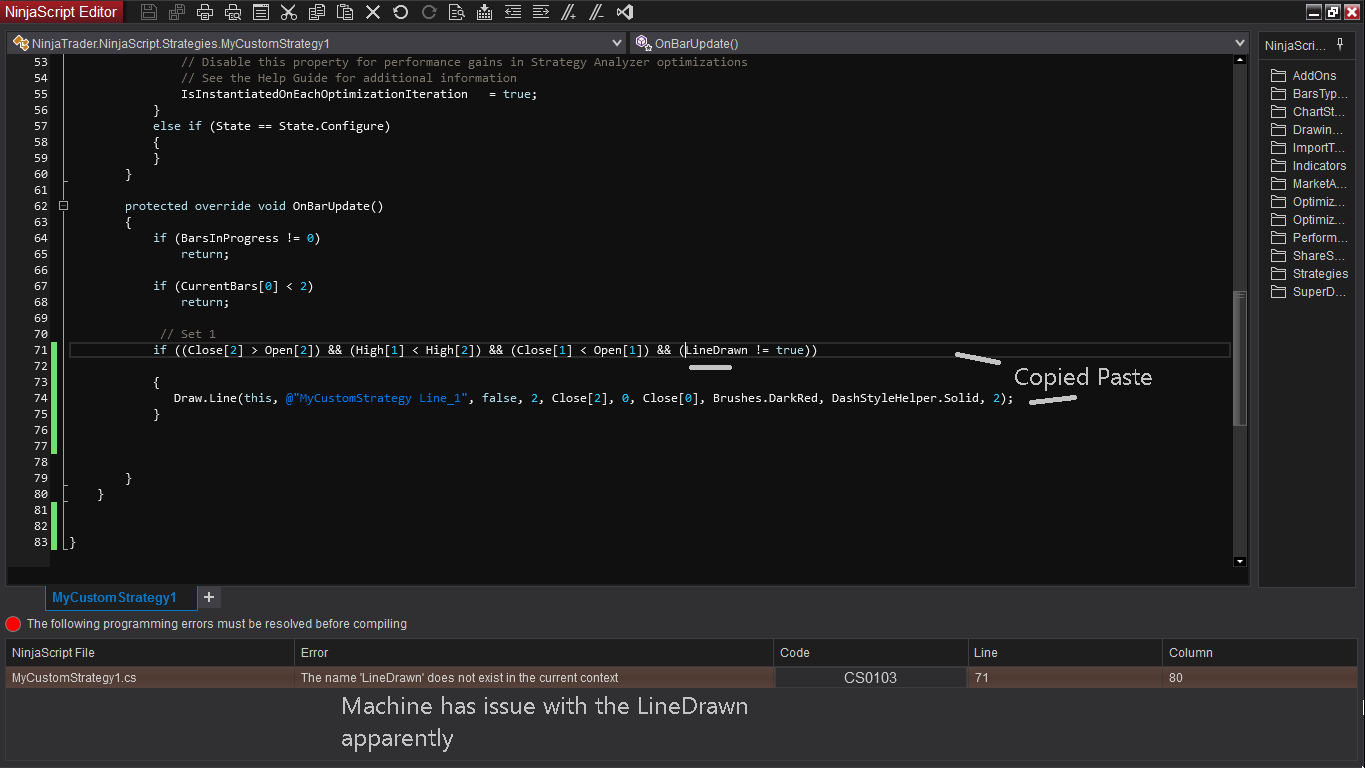Viewport: 1365px width, 768px height.
Task: Toggle pin on NinjaScript Explorer panel
Action: coord(1340,44)
